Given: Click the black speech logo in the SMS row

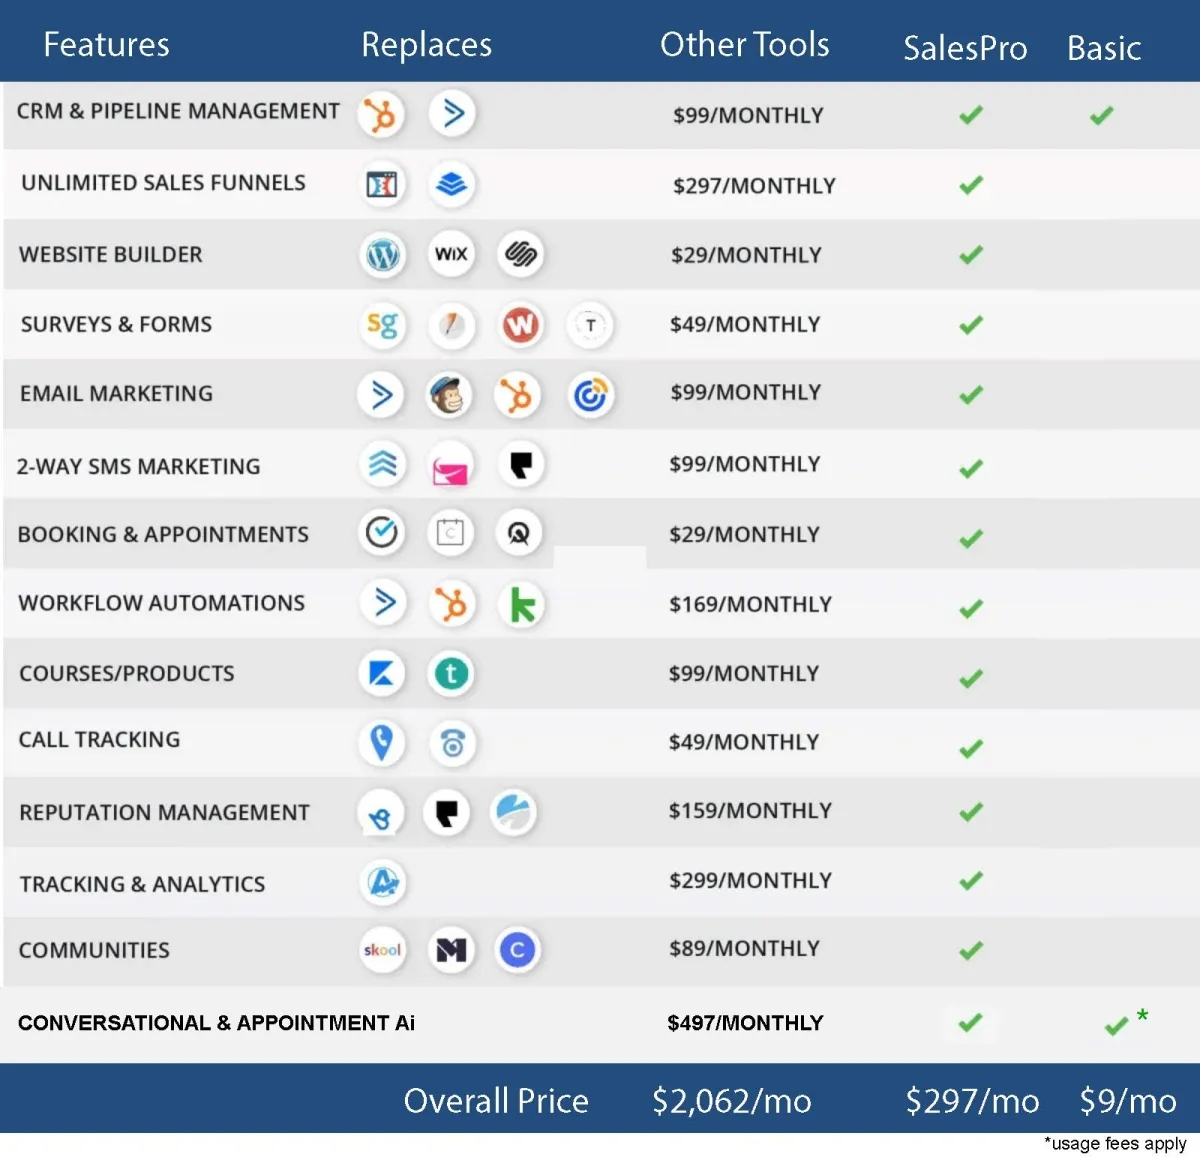Looking at the screenshot, I should tap(520, 464).
